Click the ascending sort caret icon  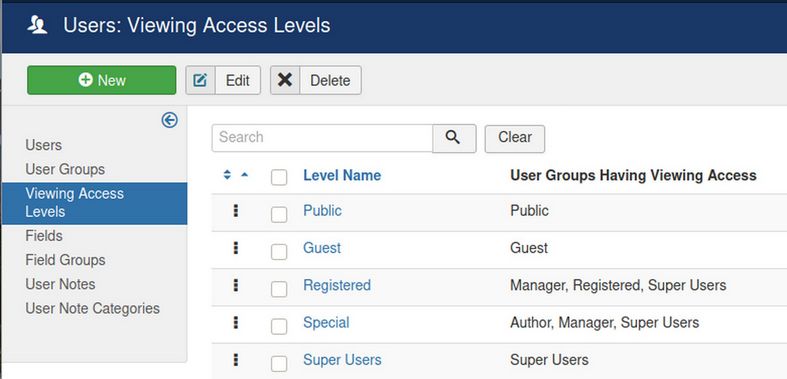coord(244,175)
